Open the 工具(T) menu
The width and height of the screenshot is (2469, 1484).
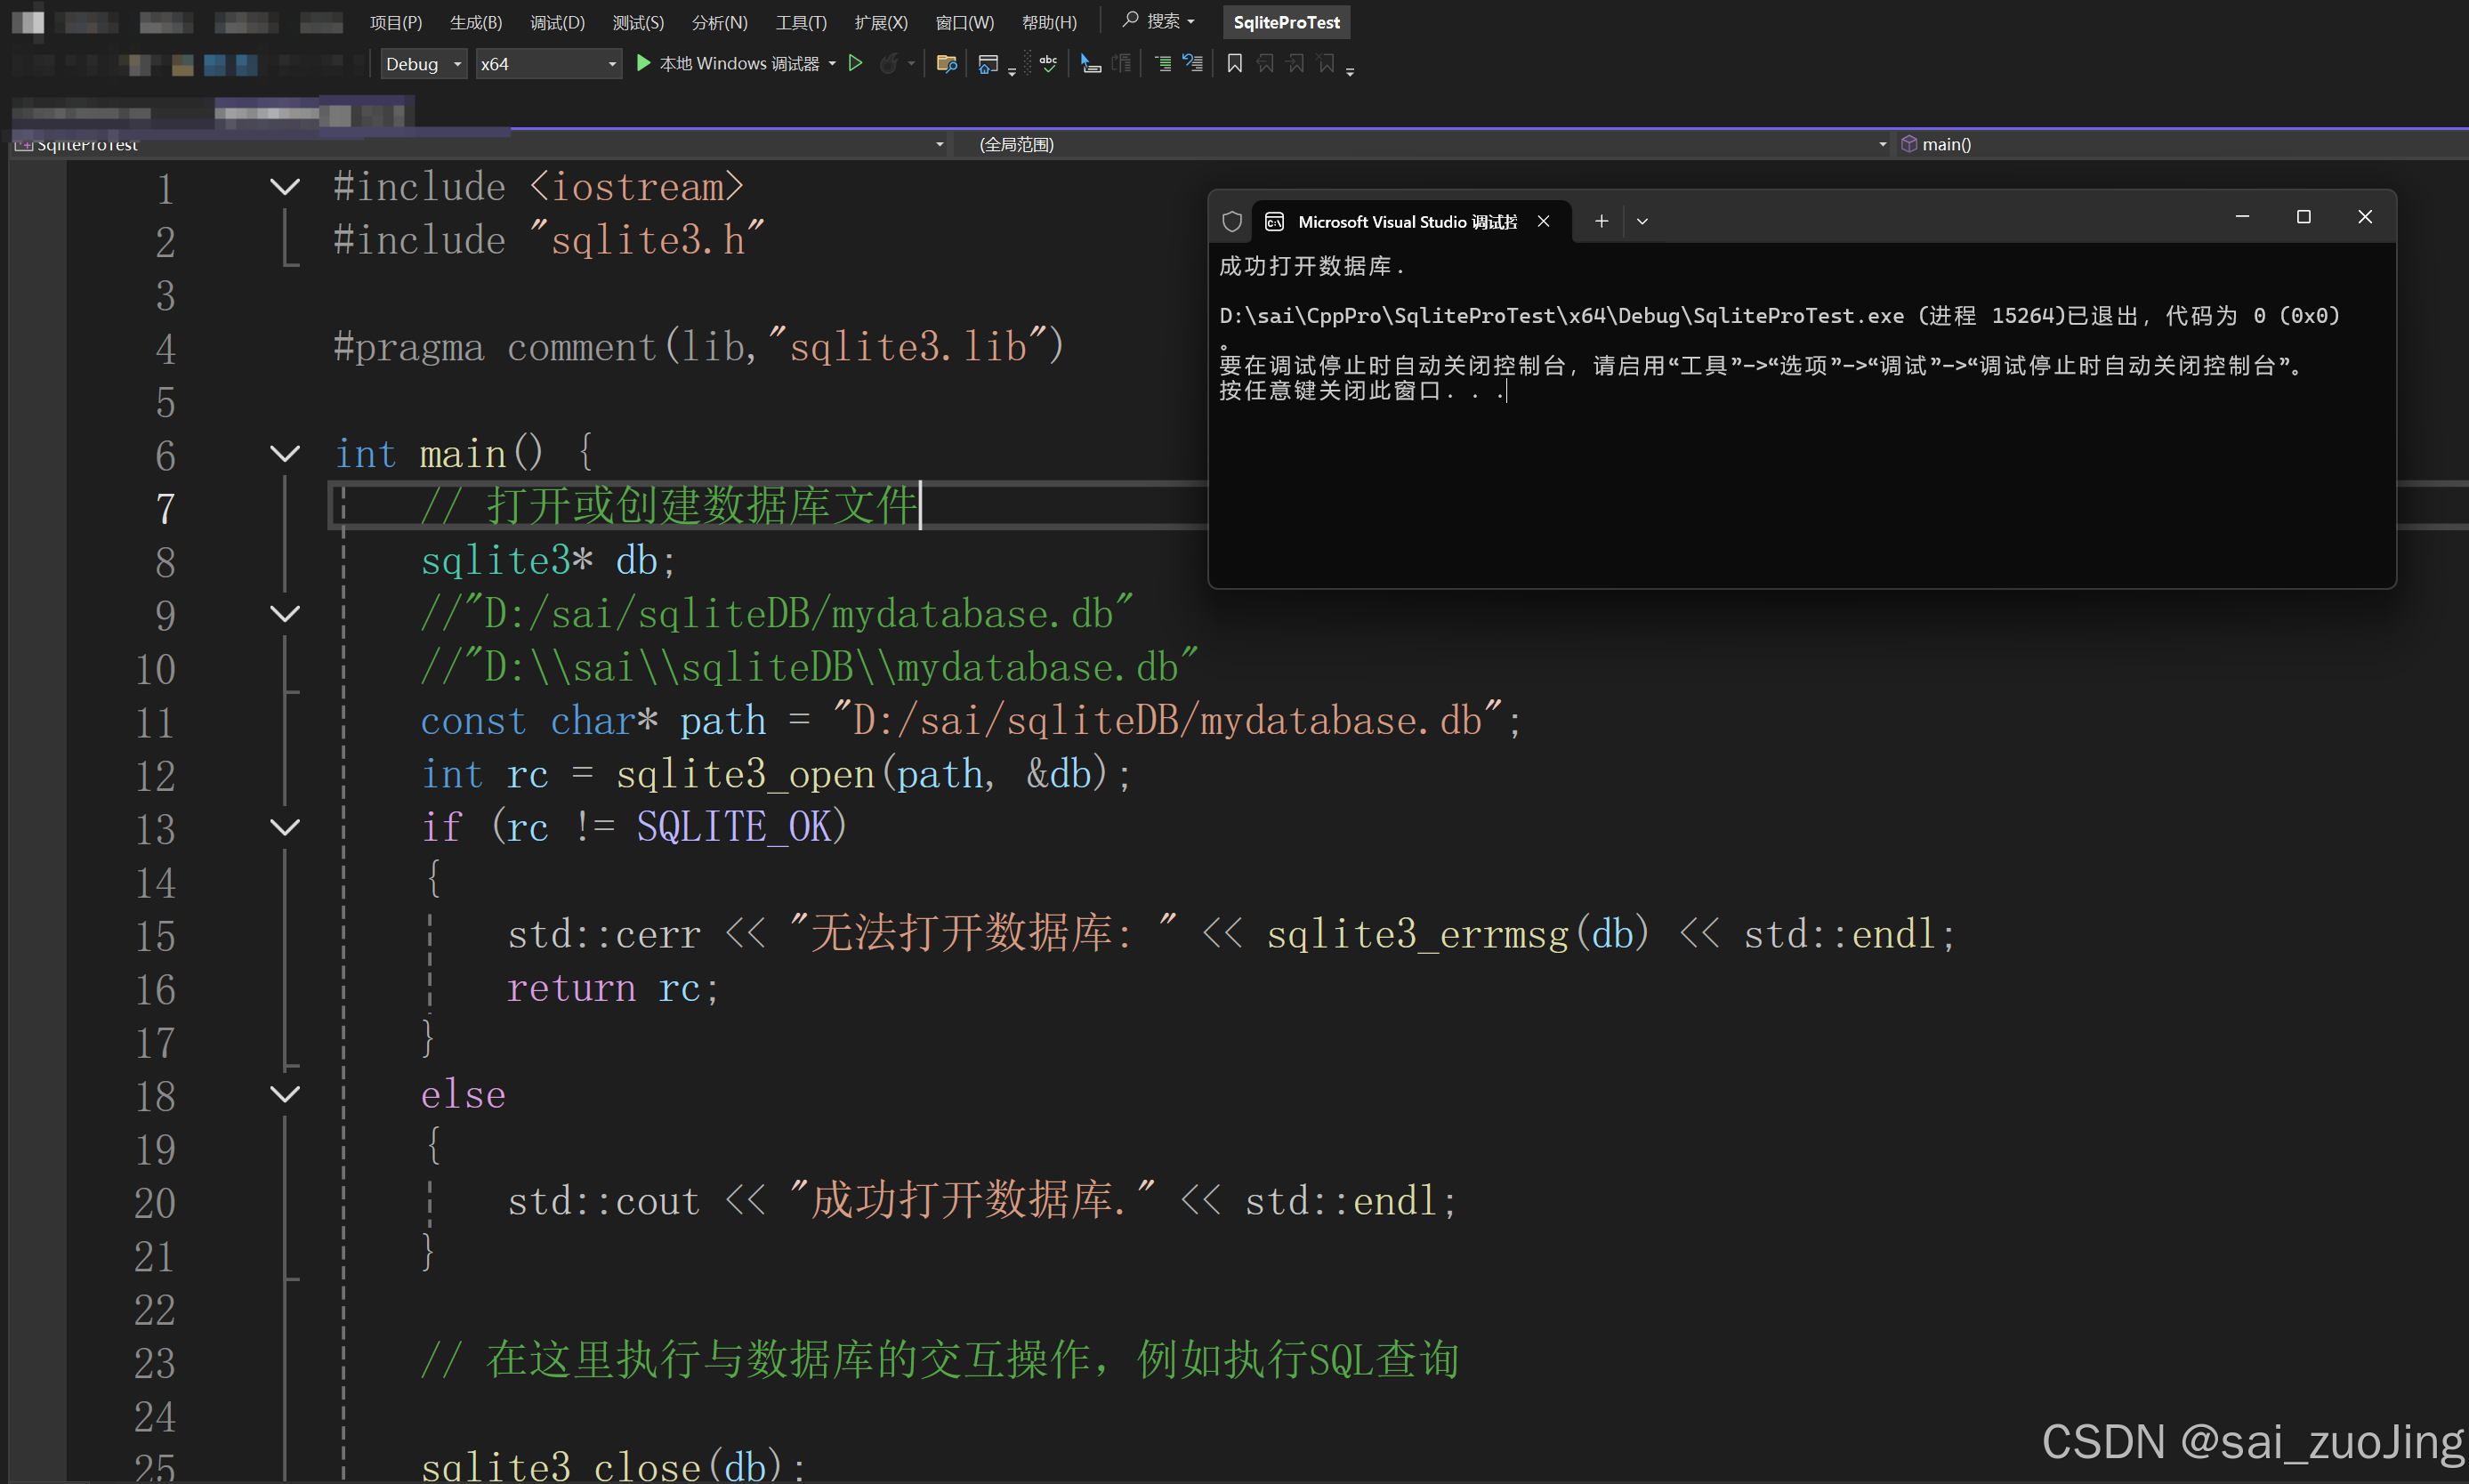coord(801,22)
